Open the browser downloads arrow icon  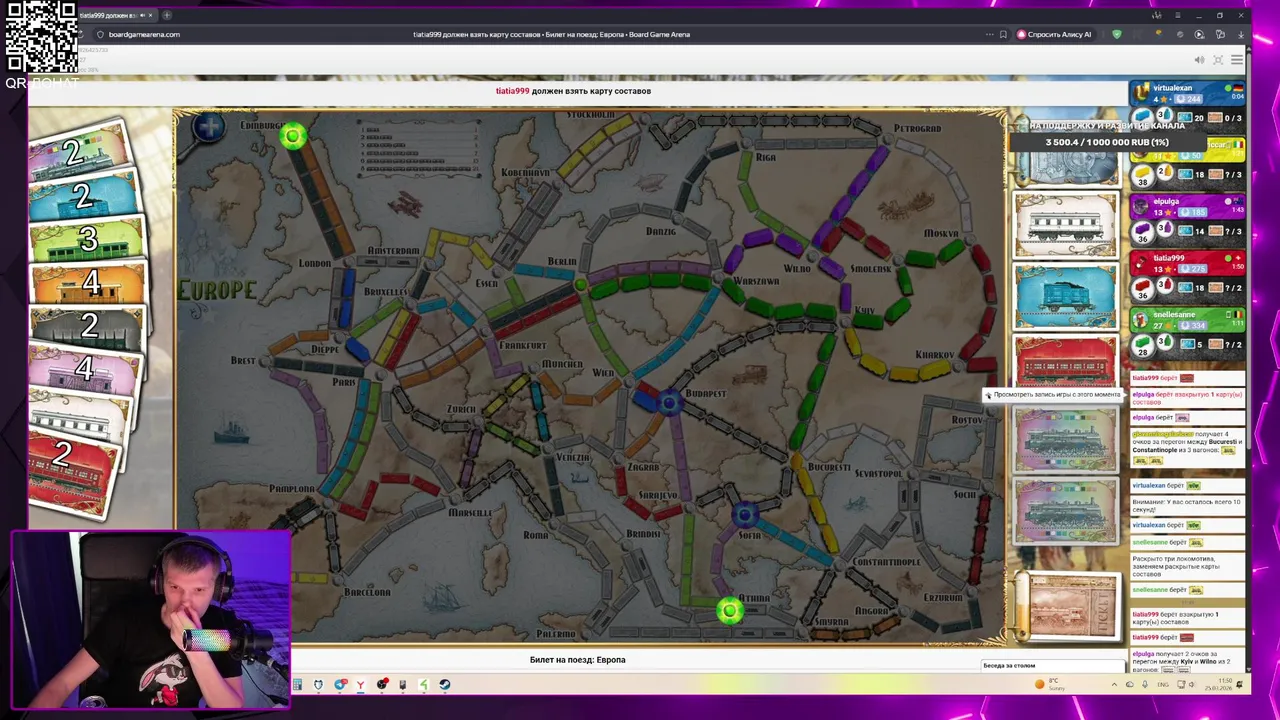tap(1241, 34)
